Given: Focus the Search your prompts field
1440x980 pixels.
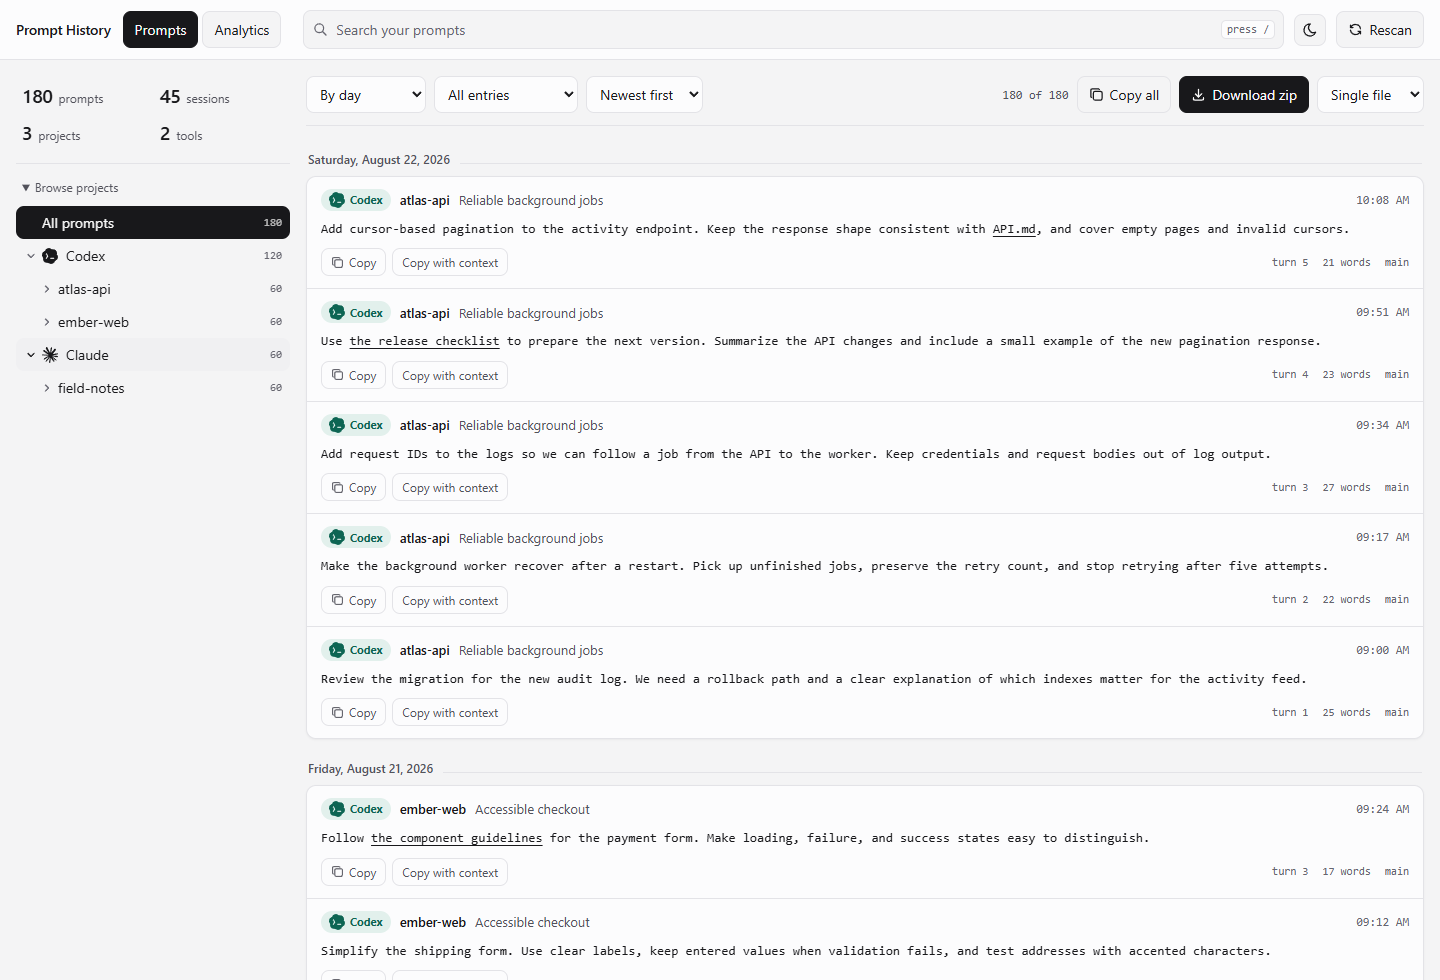Looking at the screenshot, I should (x=793, y=30).
